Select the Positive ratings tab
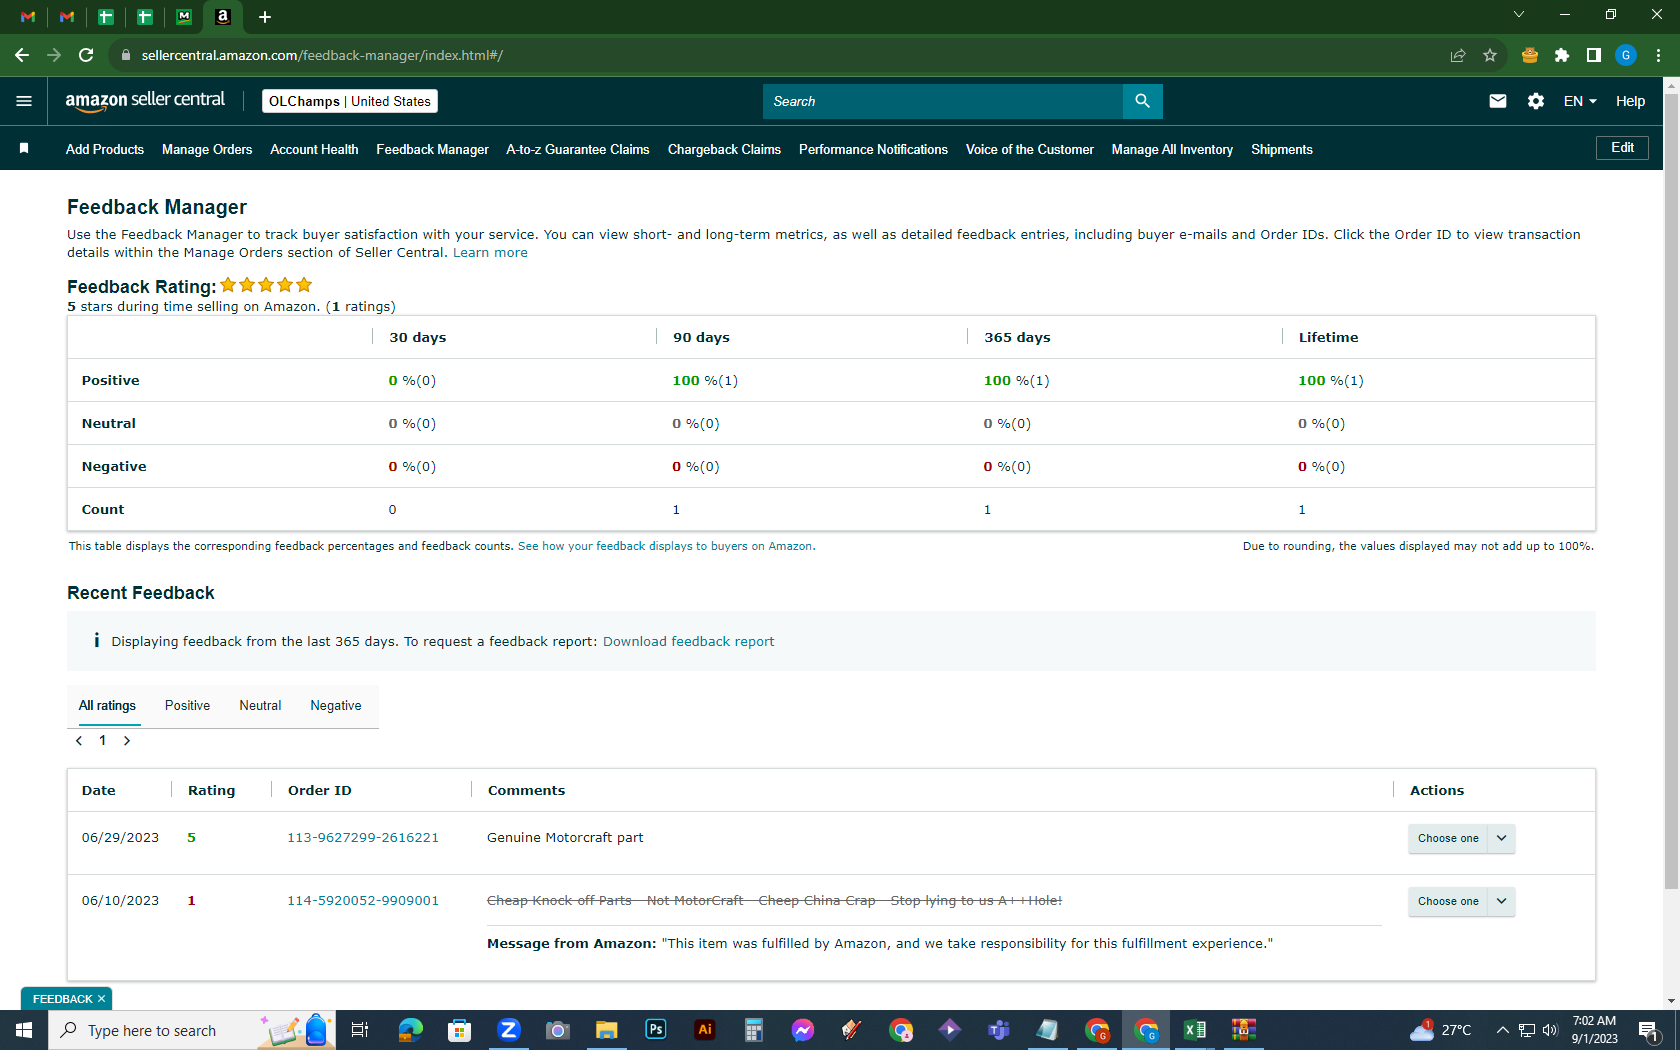 point(188,706)
